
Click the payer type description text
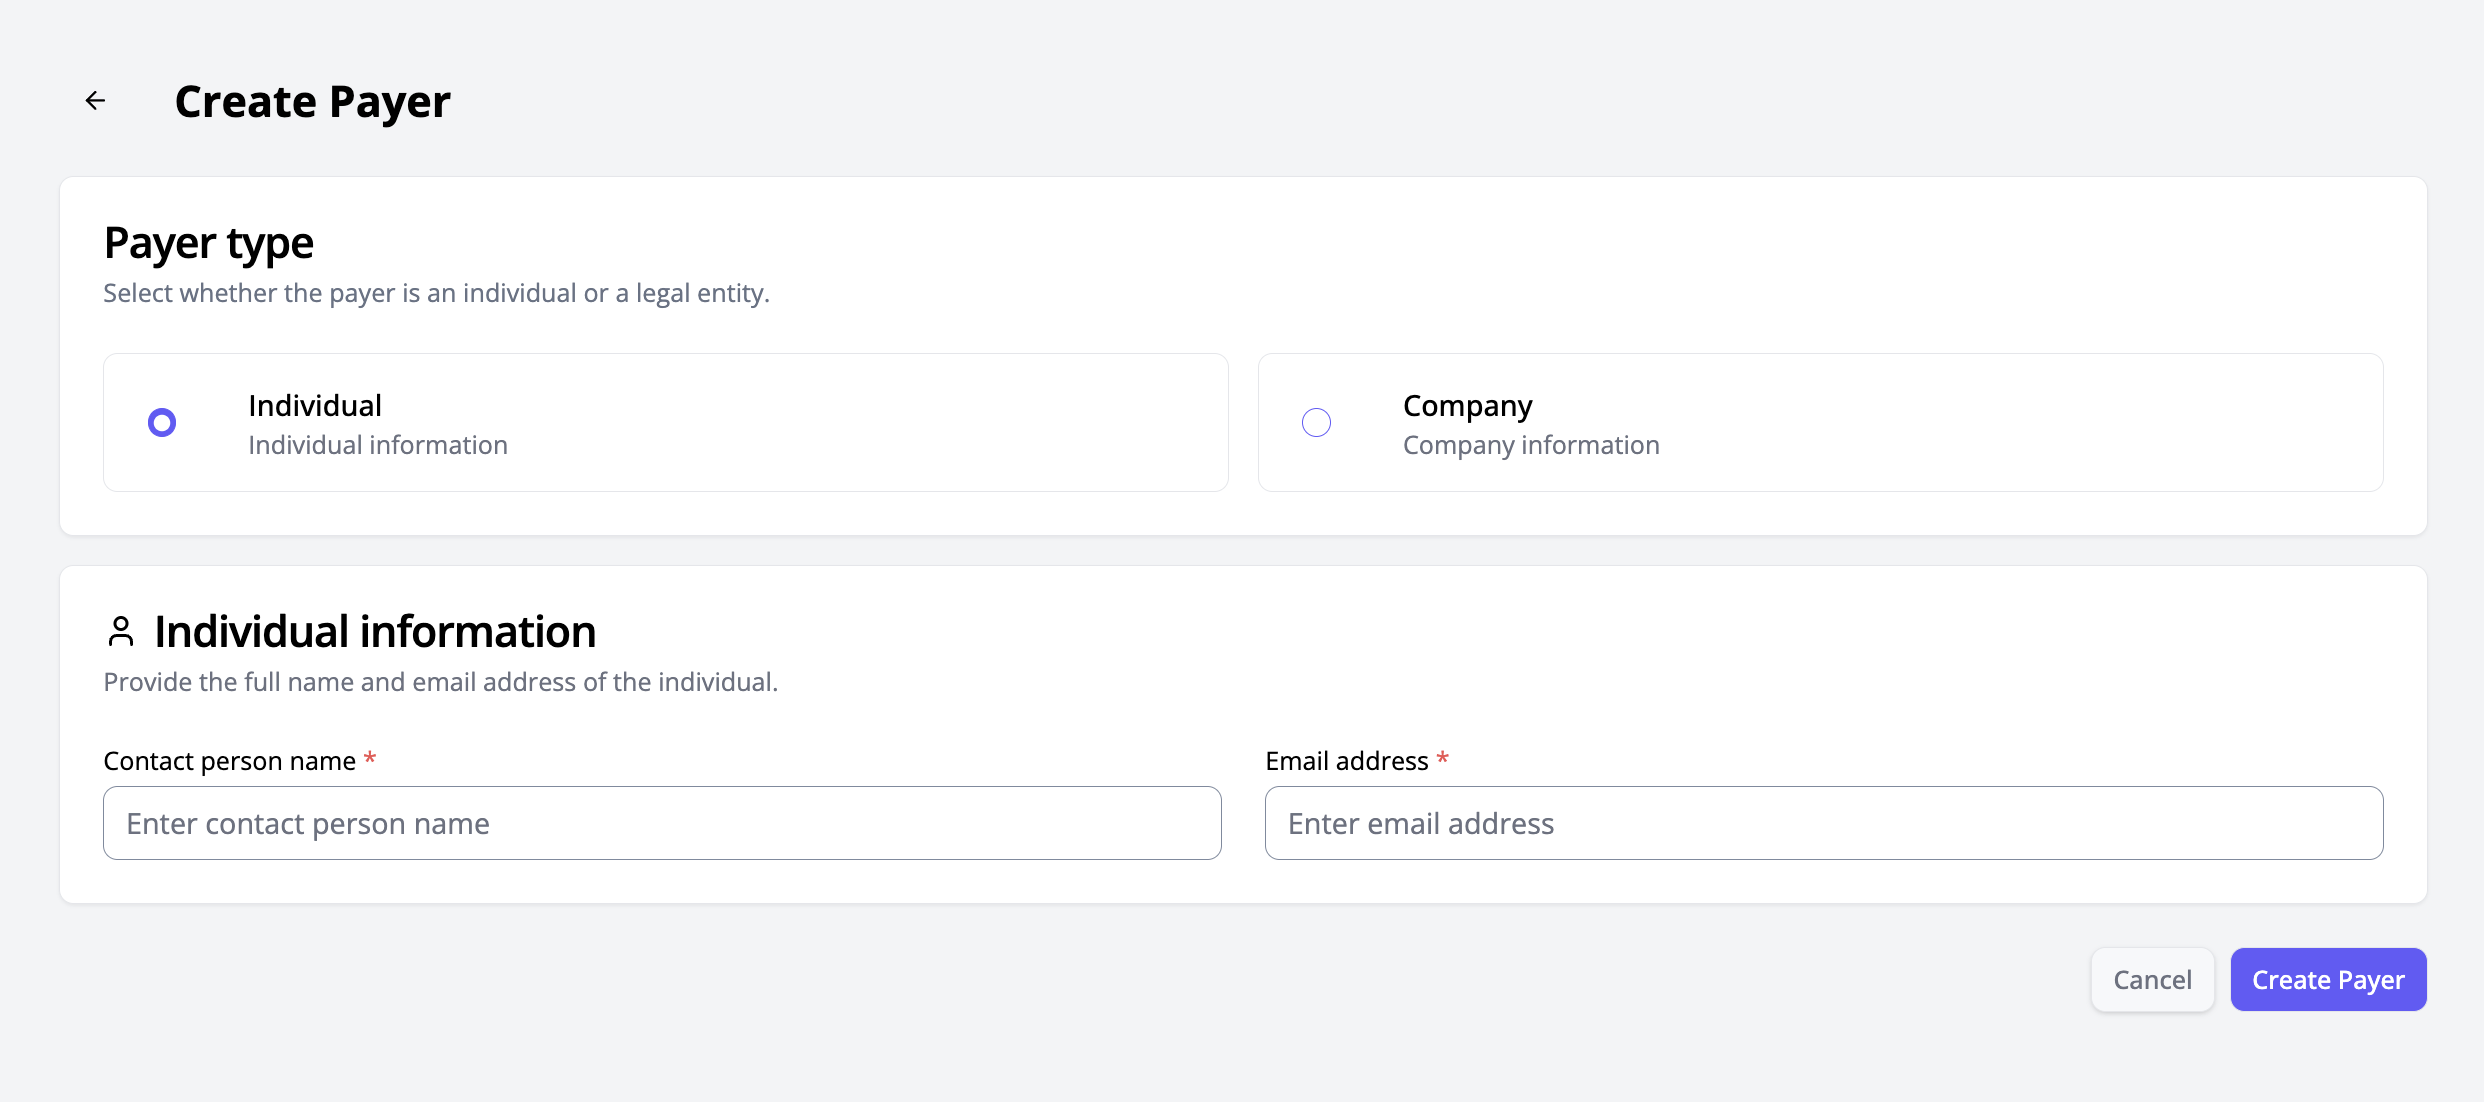(436, 293)
